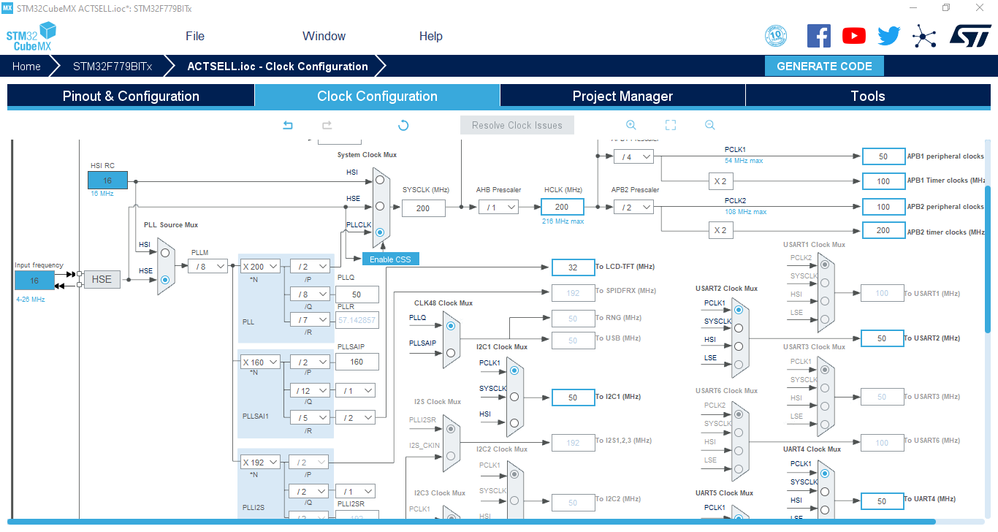The image size is (998, 532).
Task: Open the PLLR /7 divider dropdown
Action: pyautogui.click(x=310, y=319)
